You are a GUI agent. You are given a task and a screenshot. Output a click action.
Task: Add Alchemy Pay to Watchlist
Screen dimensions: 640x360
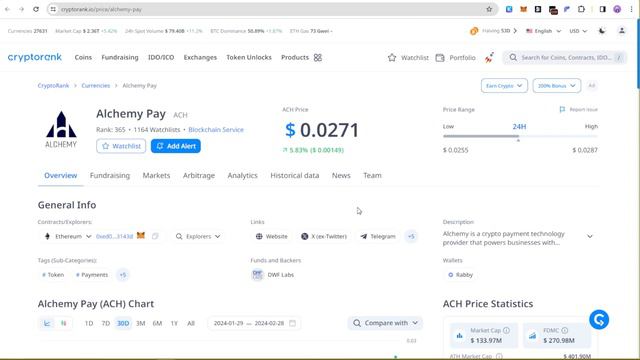[x=121, y=146]
